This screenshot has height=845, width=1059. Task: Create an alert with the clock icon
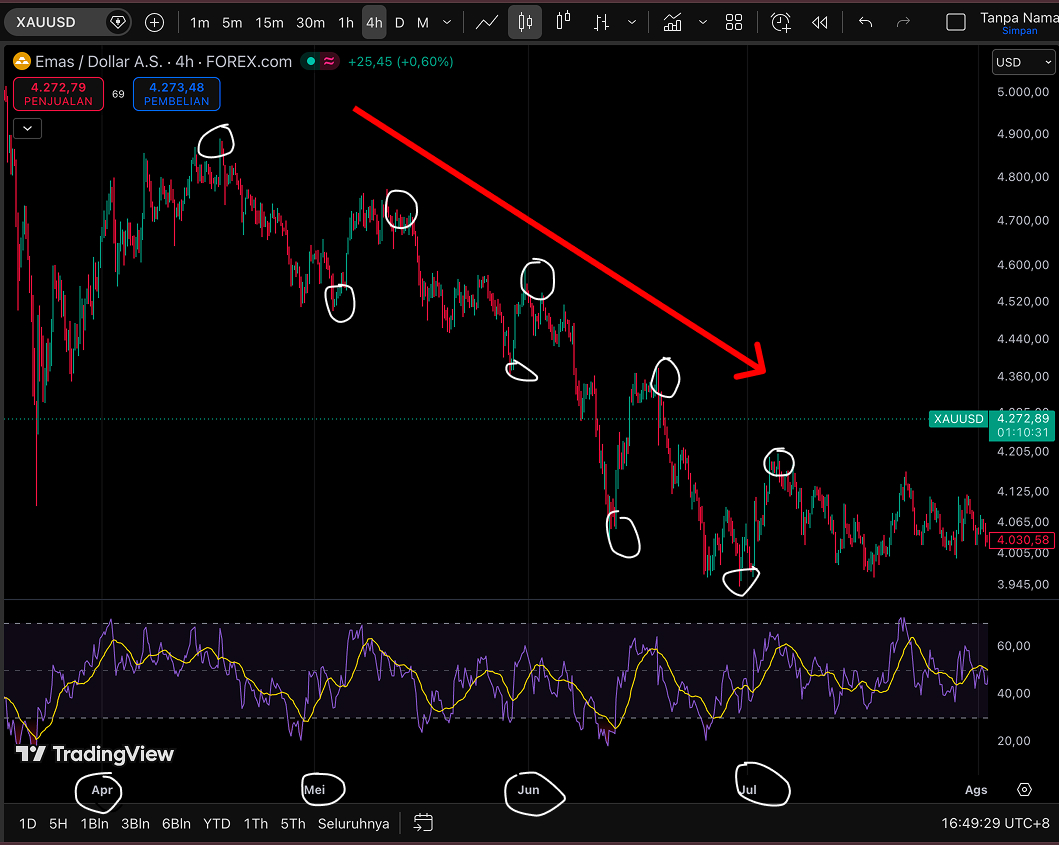tap(781, 22)
